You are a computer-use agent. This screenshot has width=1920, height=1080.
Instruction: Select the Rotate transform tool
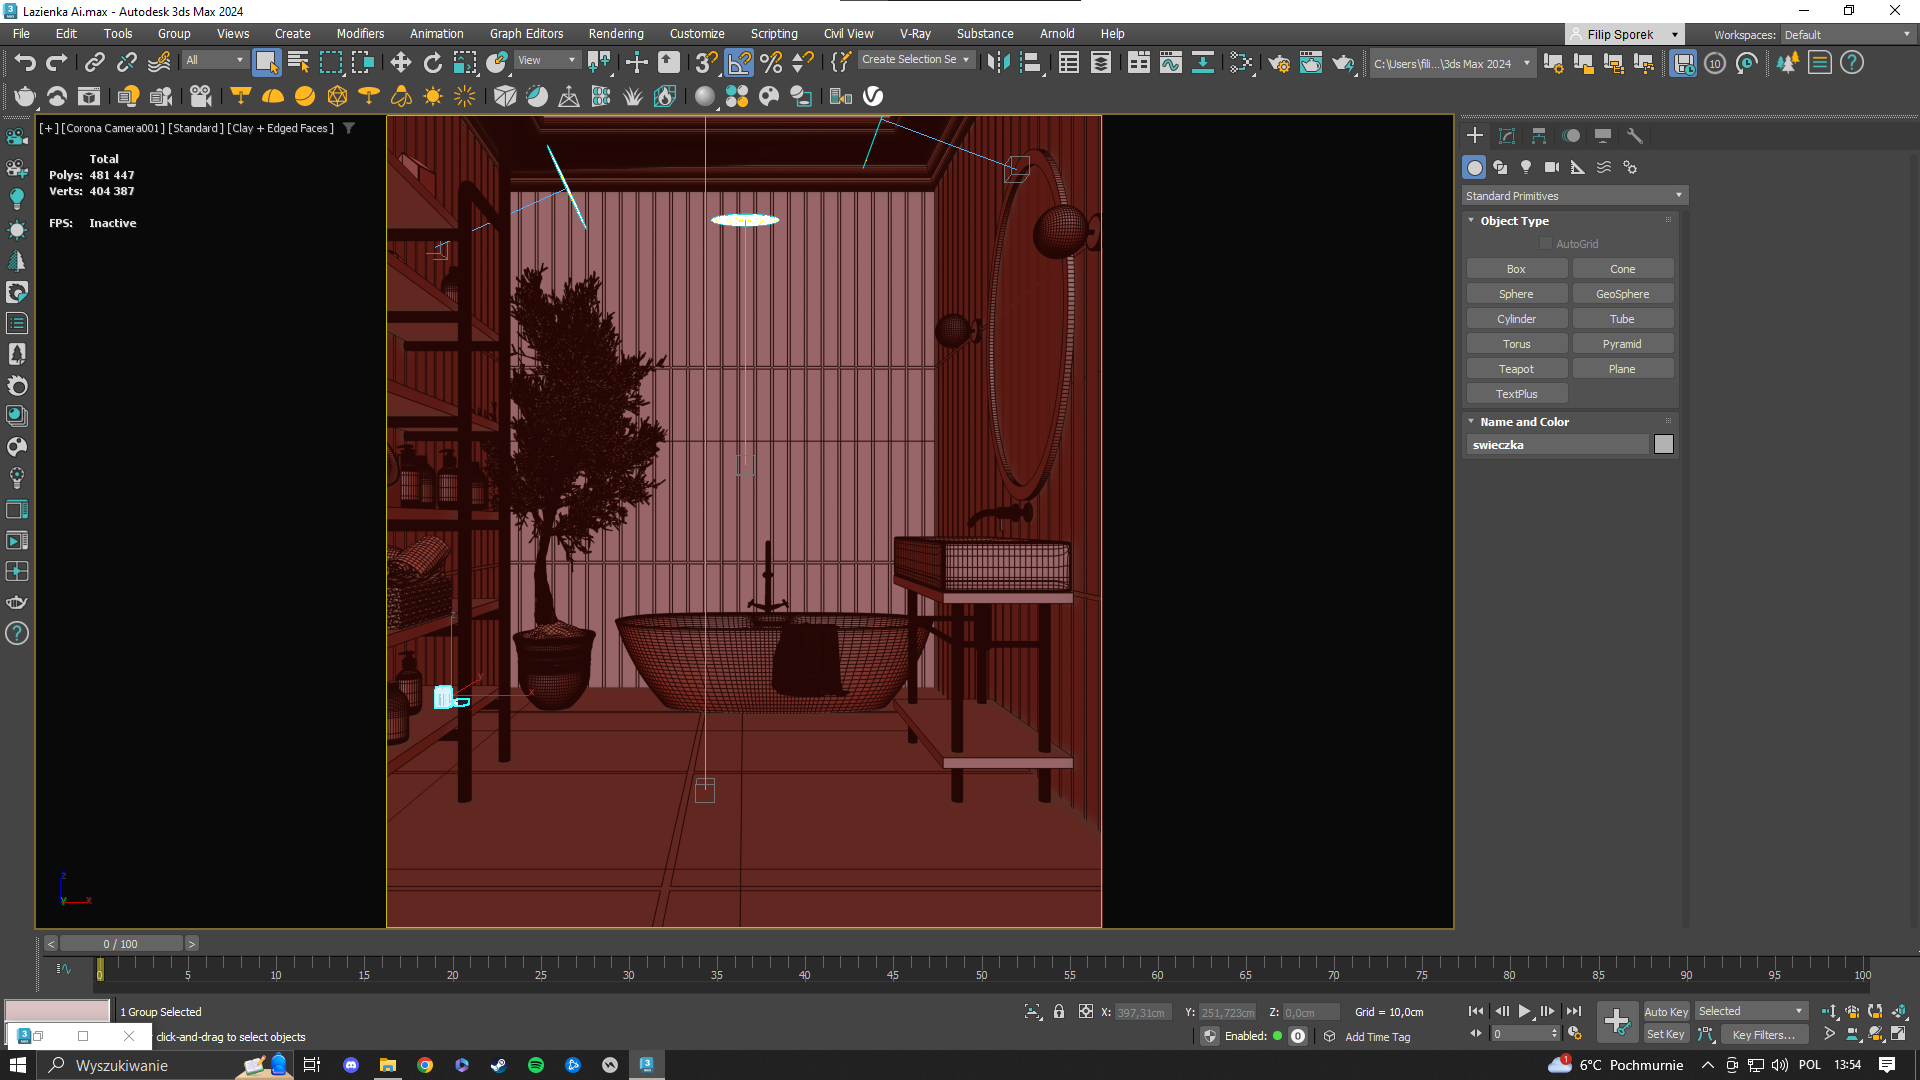(x=432, y=63)
